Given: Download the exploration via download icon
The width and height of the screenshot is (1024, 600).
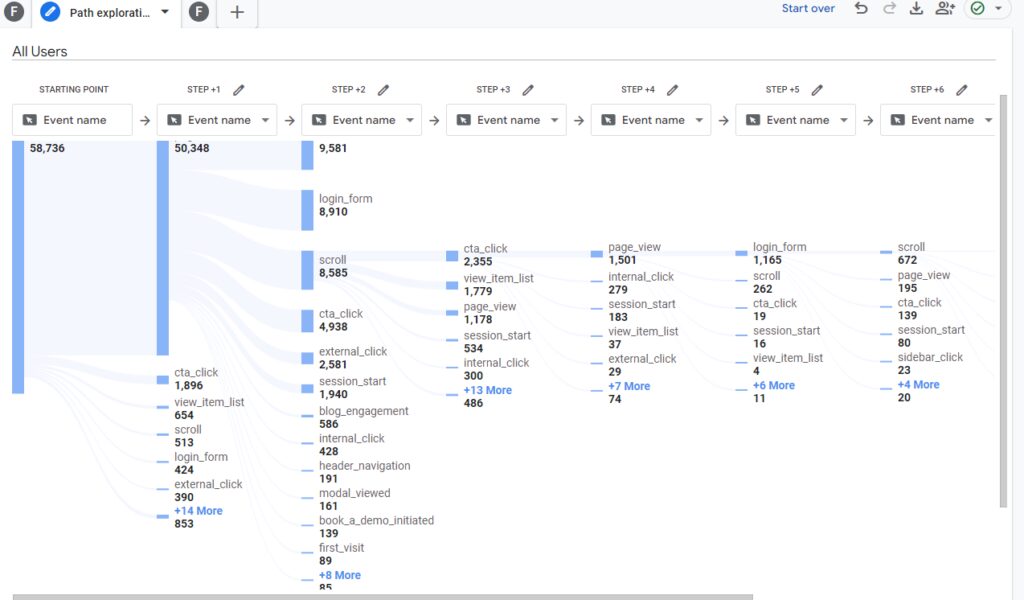Looking at the screenshot, I should (x=916, y=8).
